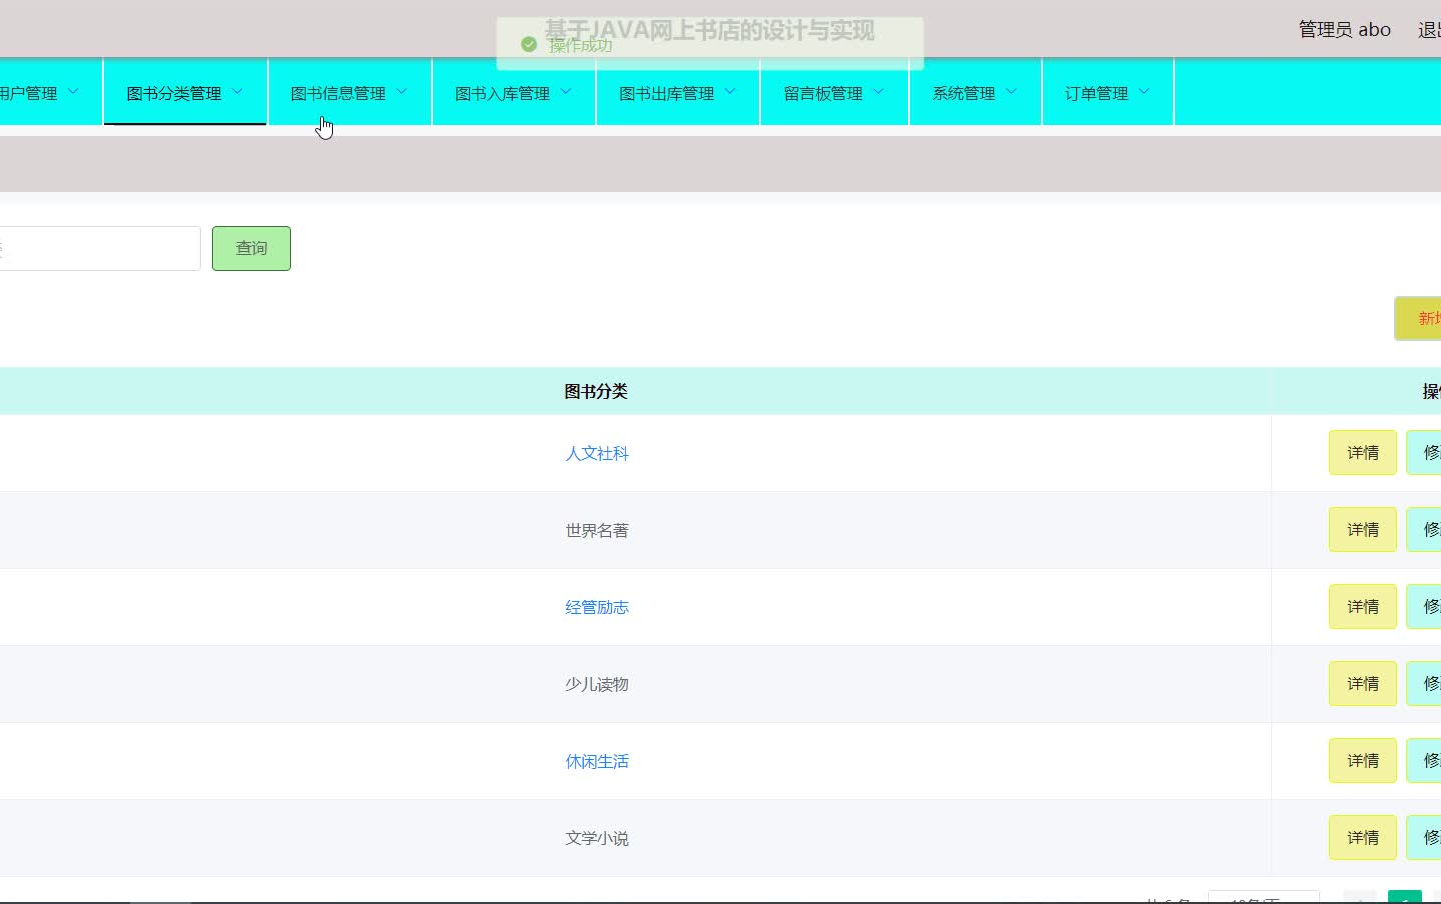The height and width of the screenshot is (904, 1441).
Task: Click 修改 button in 经管励志 row
Action: pyautogui.click(x=1424, y=607)
